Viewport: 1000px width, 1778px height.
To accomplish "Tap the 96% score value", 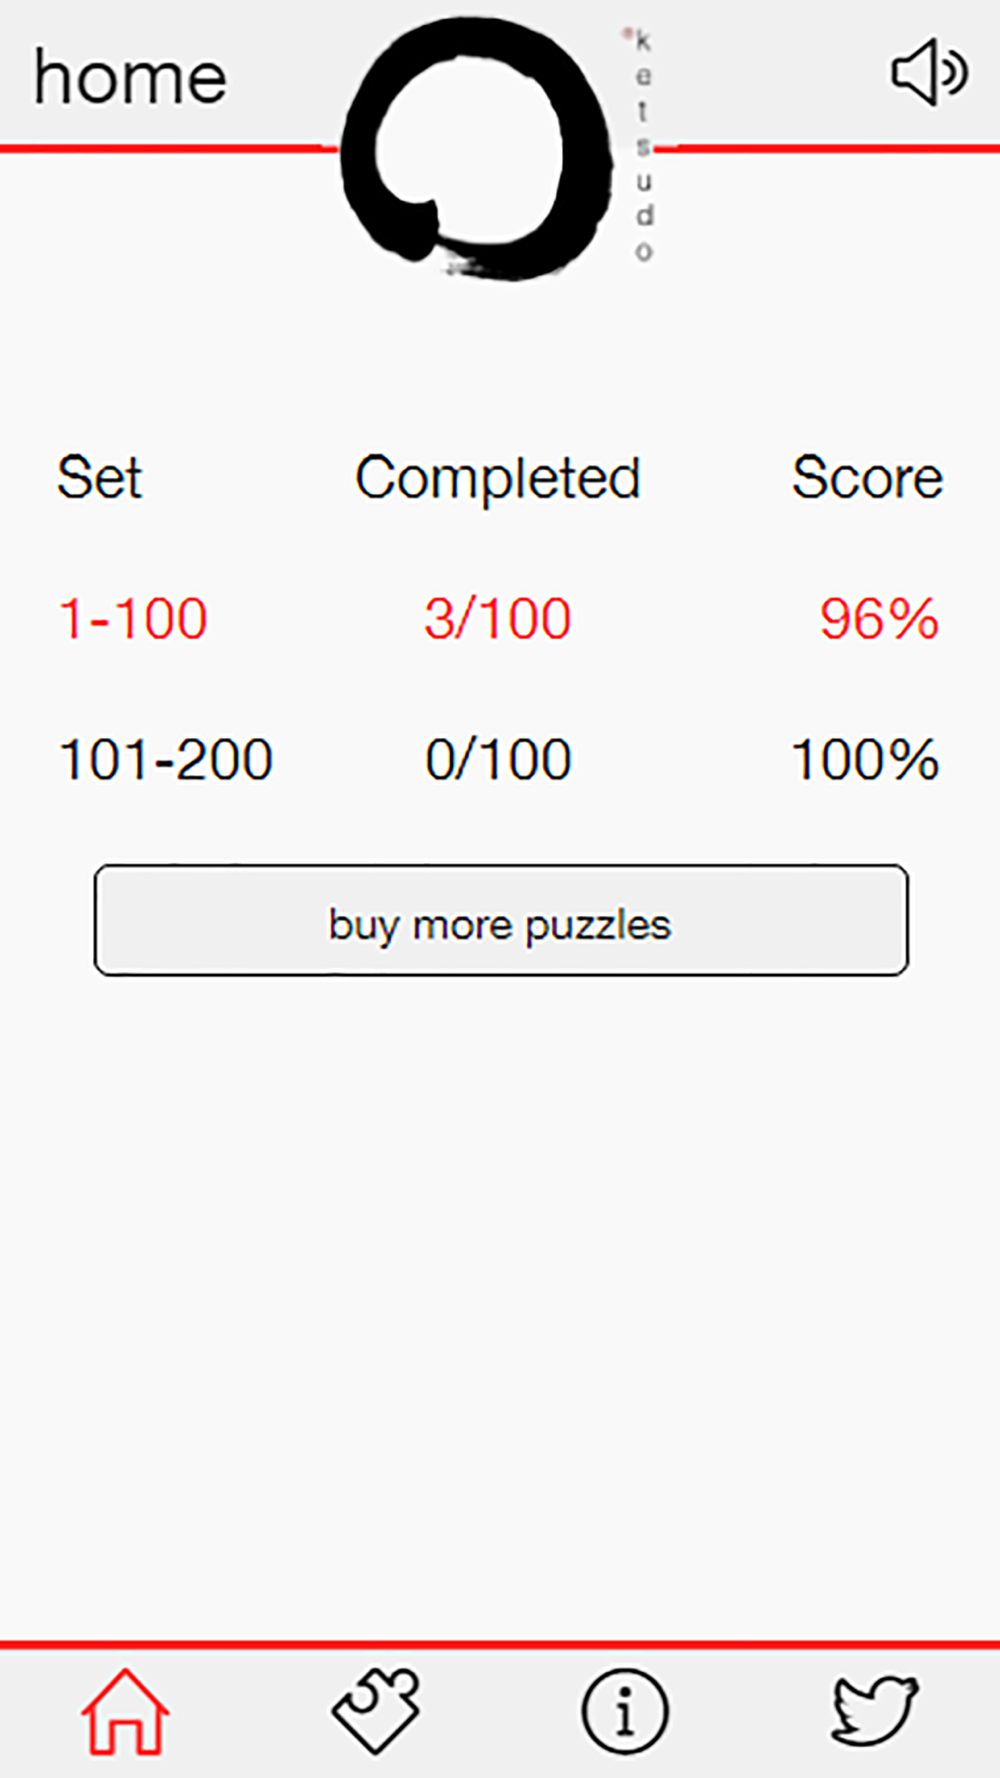I will (x=879, y=619).
